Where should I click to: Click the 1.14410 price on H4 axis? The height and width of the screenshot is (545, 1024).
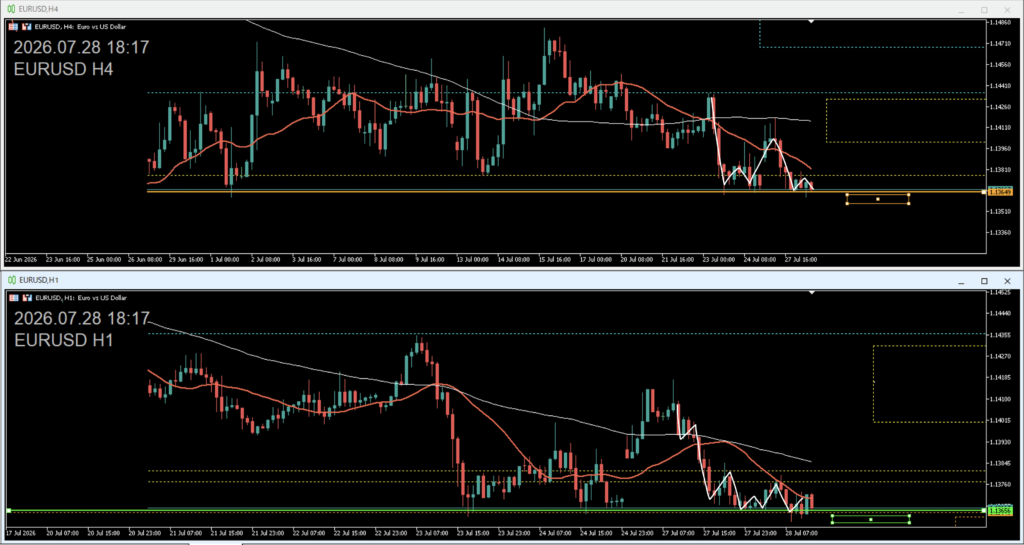pyautogui.click(x=999, y=86)
